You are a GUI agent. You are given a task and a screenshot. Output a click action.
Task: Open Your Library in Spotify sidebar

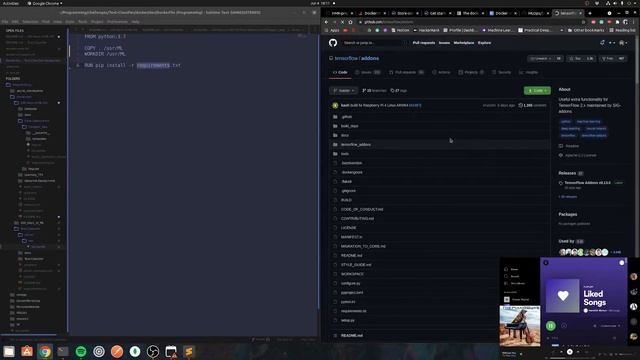(515, 283)
